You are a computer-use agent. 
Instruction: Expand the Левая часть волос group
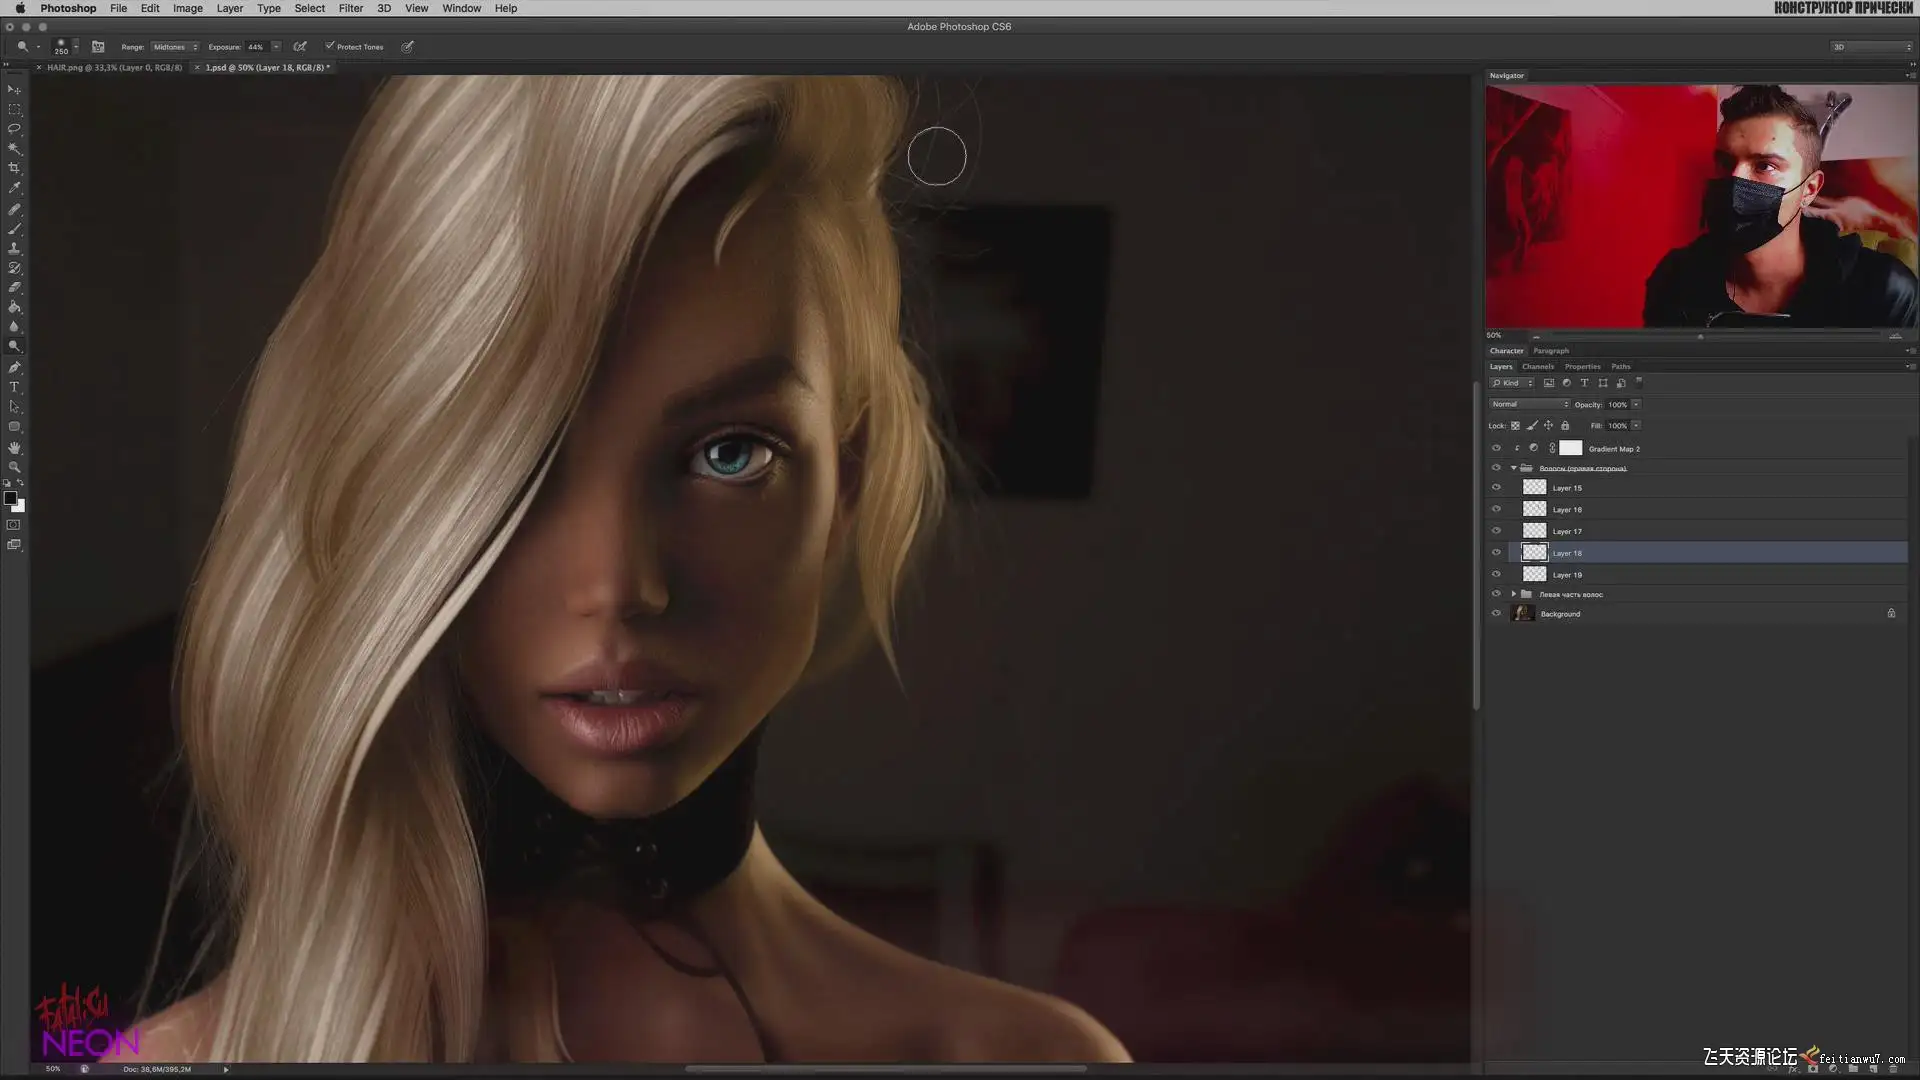1514,594
